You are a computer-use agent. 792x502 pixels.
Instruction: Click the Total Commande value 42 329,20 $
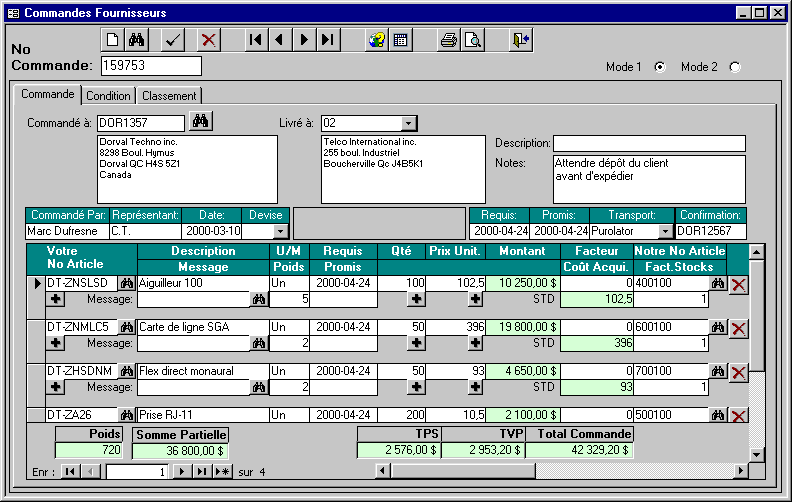579,450
